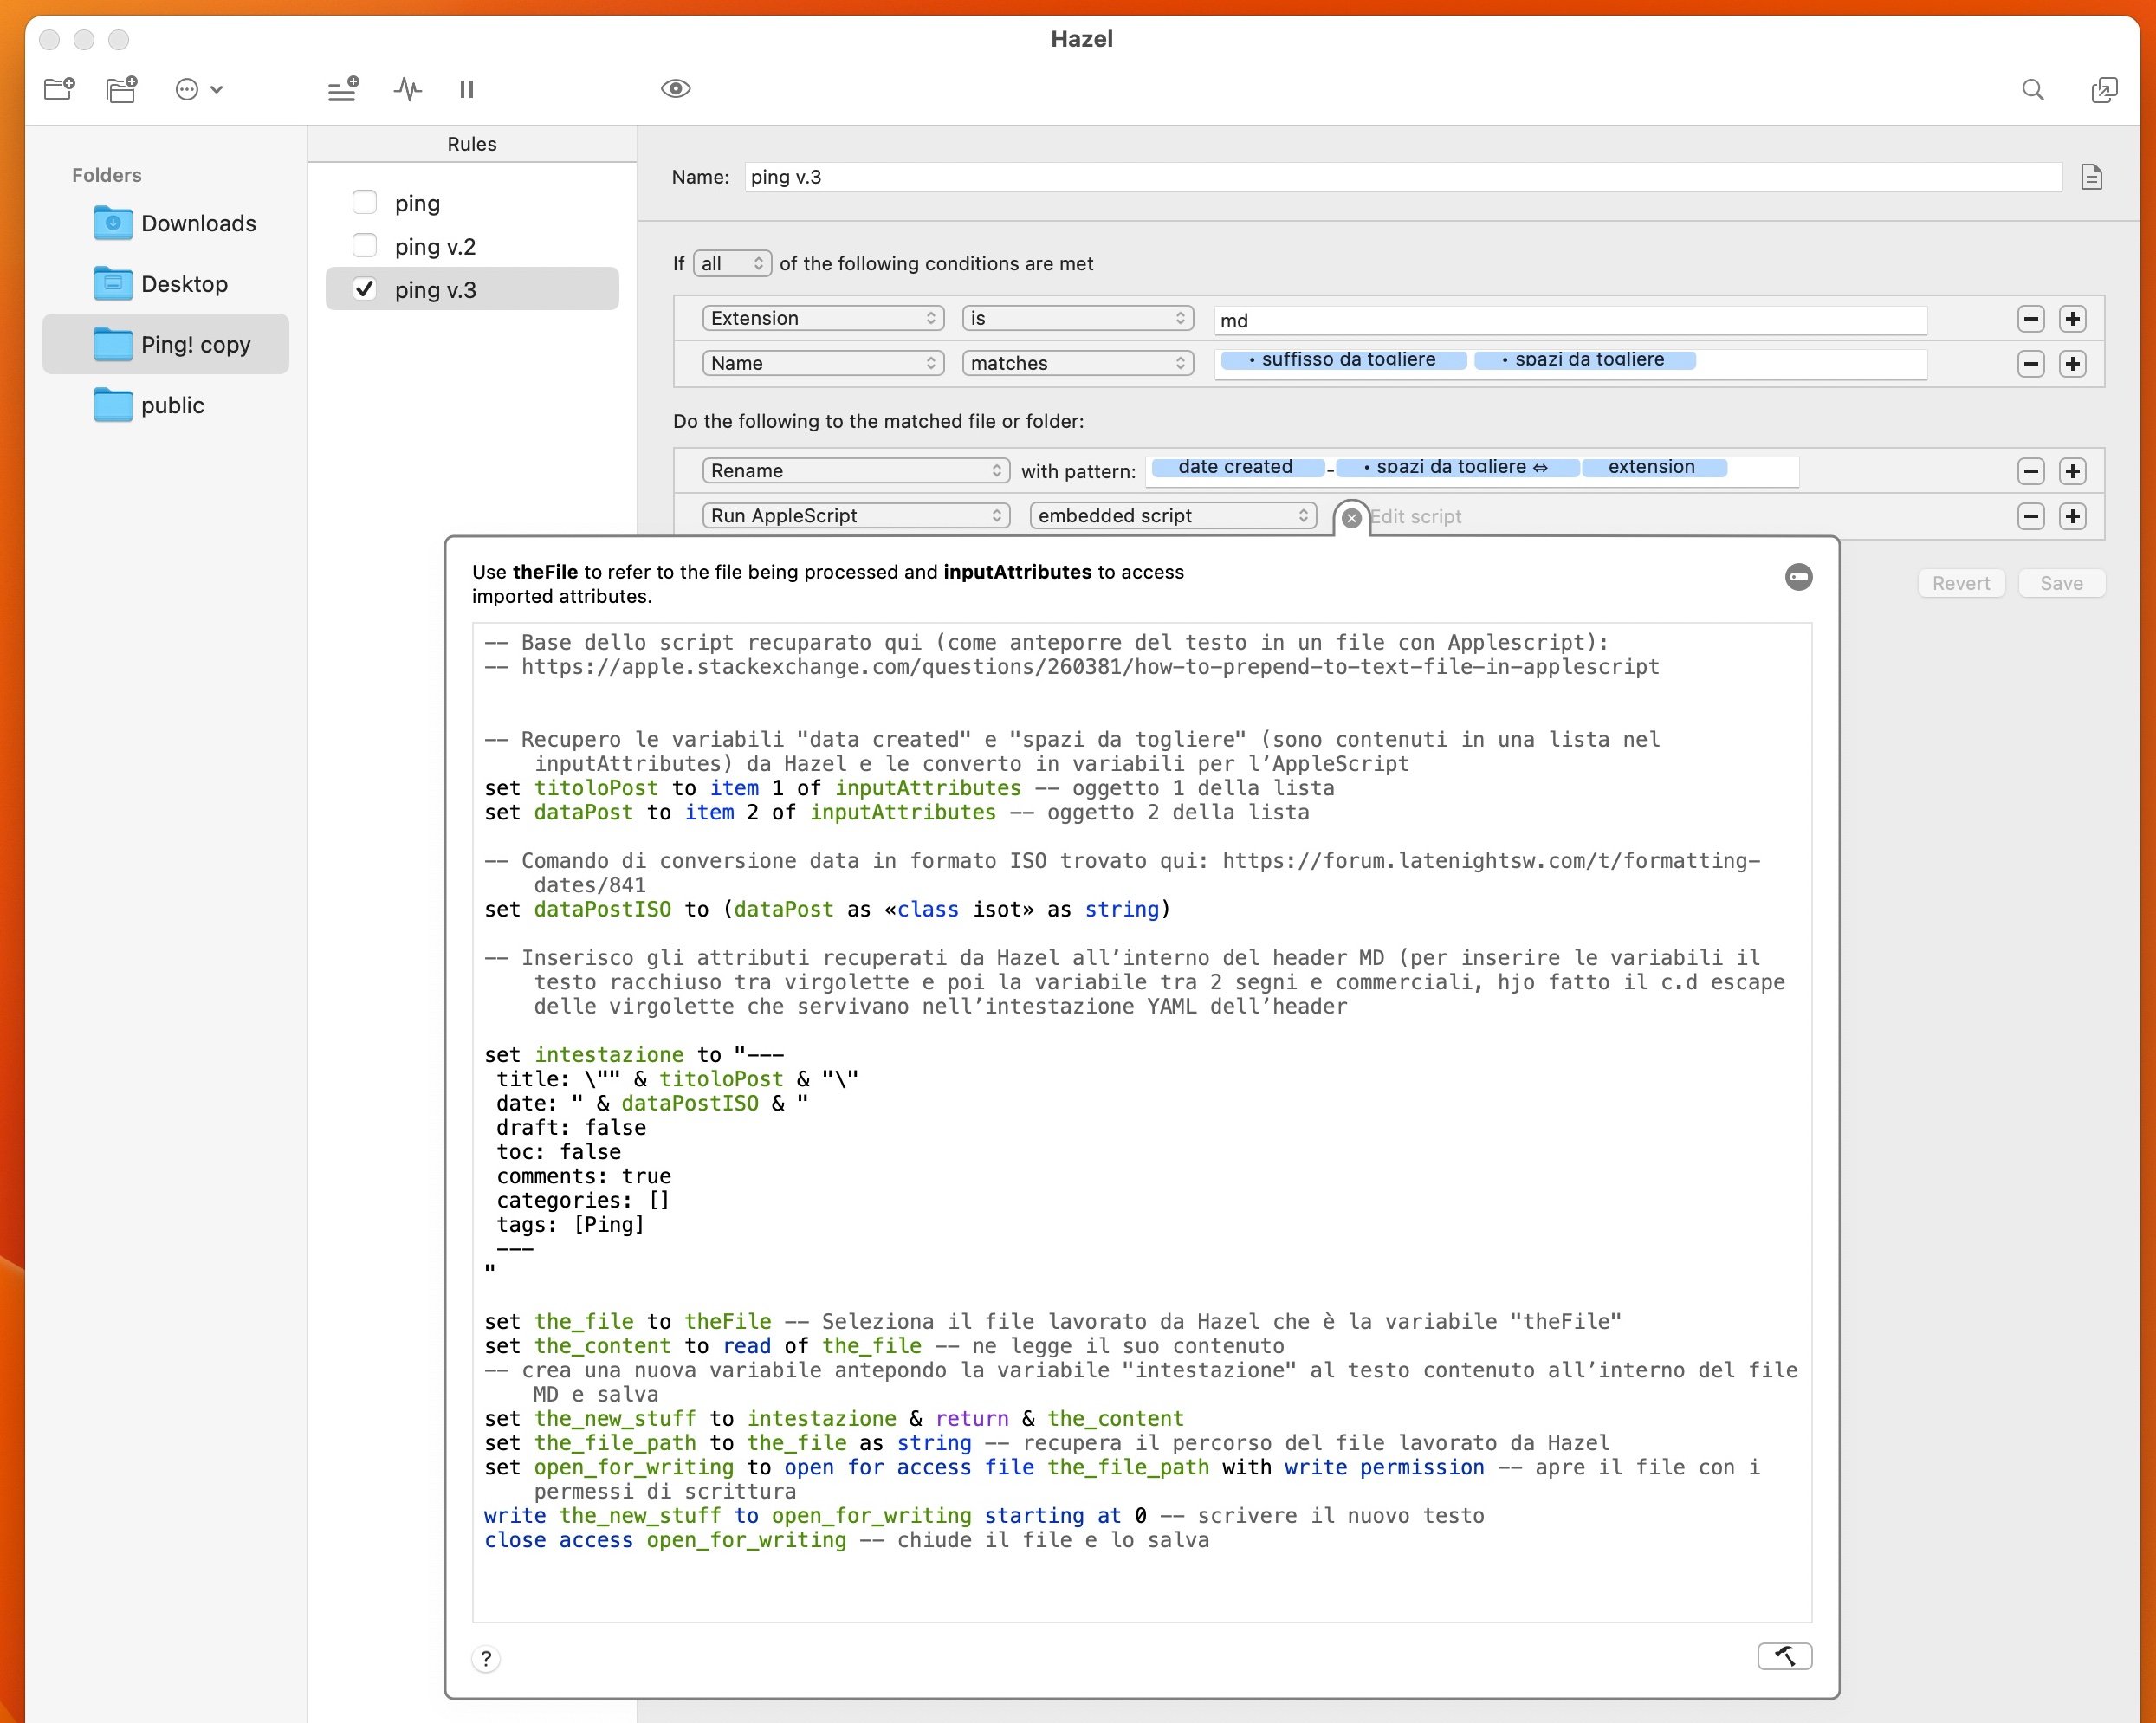
Task: Enable the ping rule checkbox
Action: [x=365, y=203]
